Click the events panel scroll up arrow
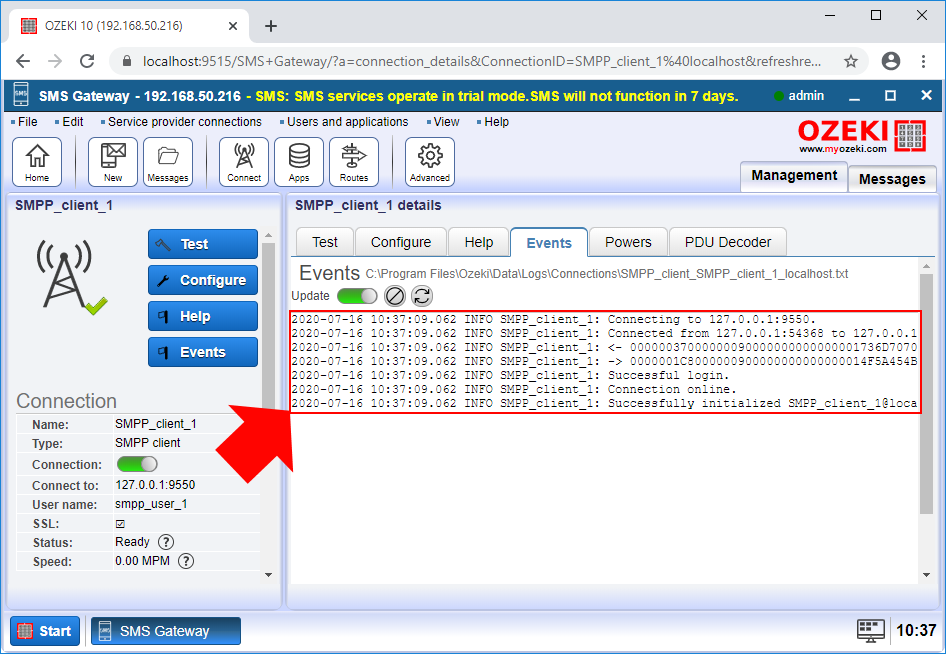Viewport: 946px width, 654px height. point(927,266)
